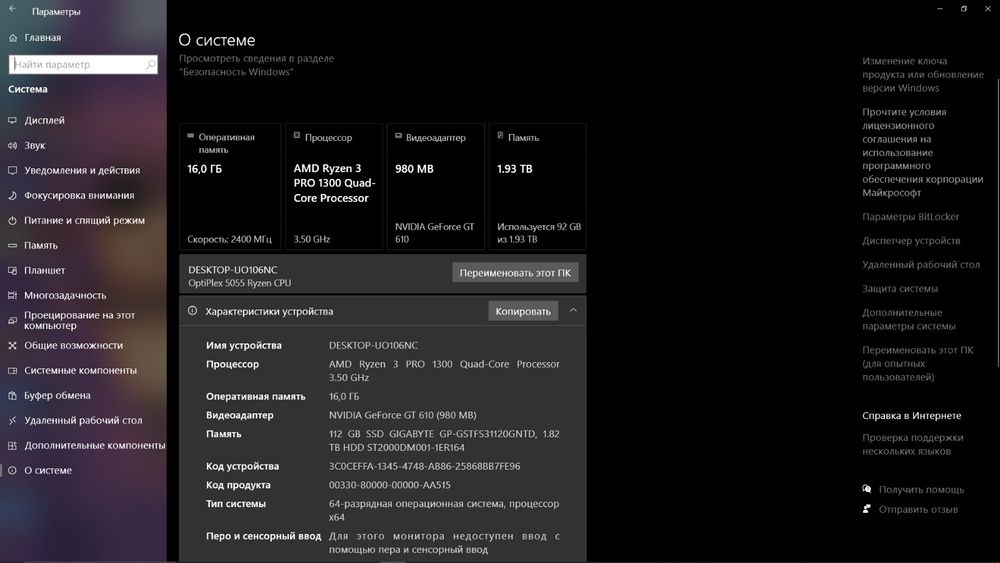Click the Уведомления и действия icon
The height and width of the screenshot is (563, 1000).
point(12,170)
